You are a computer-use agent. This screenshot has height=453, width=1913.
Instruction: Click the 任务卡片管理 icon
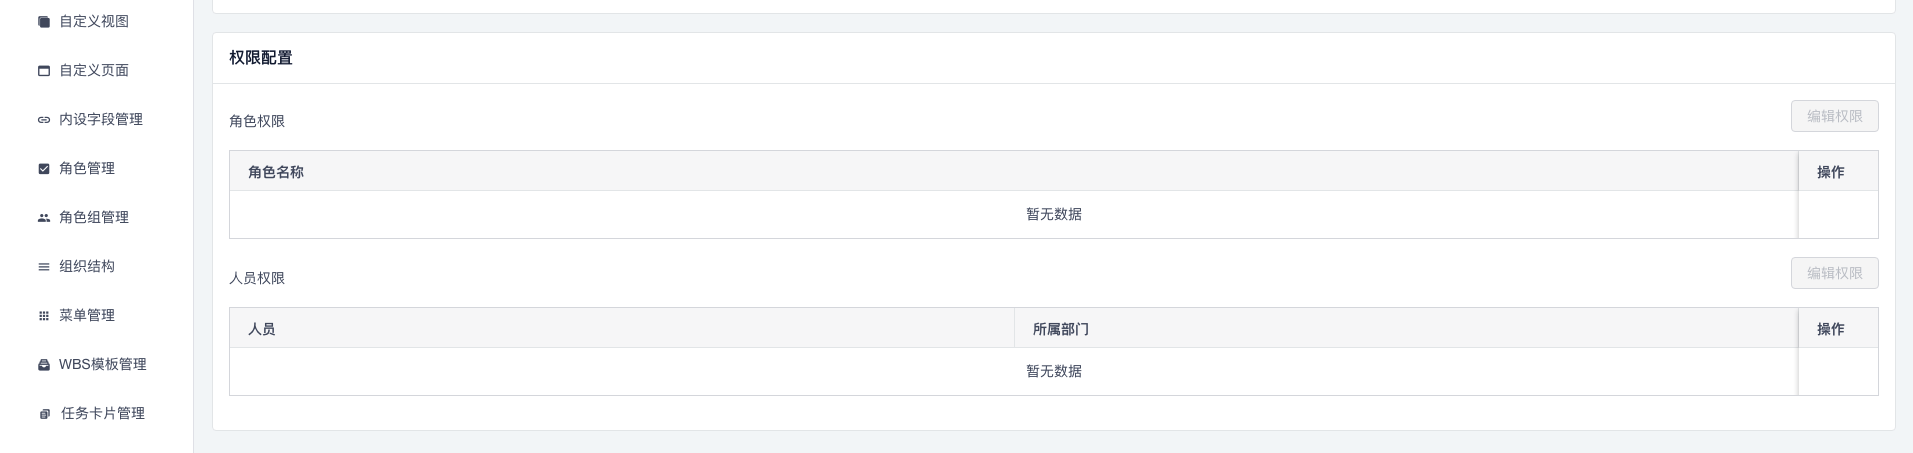(x=44, y=413)
